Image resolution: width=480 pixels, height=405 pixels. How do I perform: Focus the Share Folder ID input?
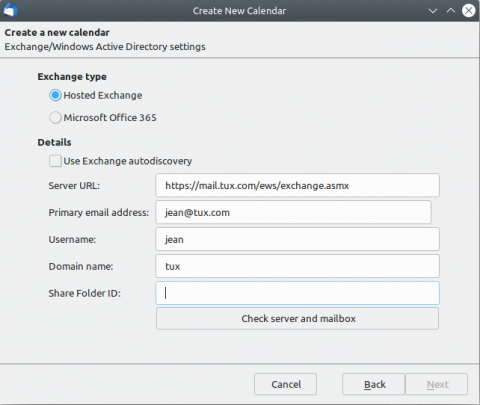coord(297,293)
